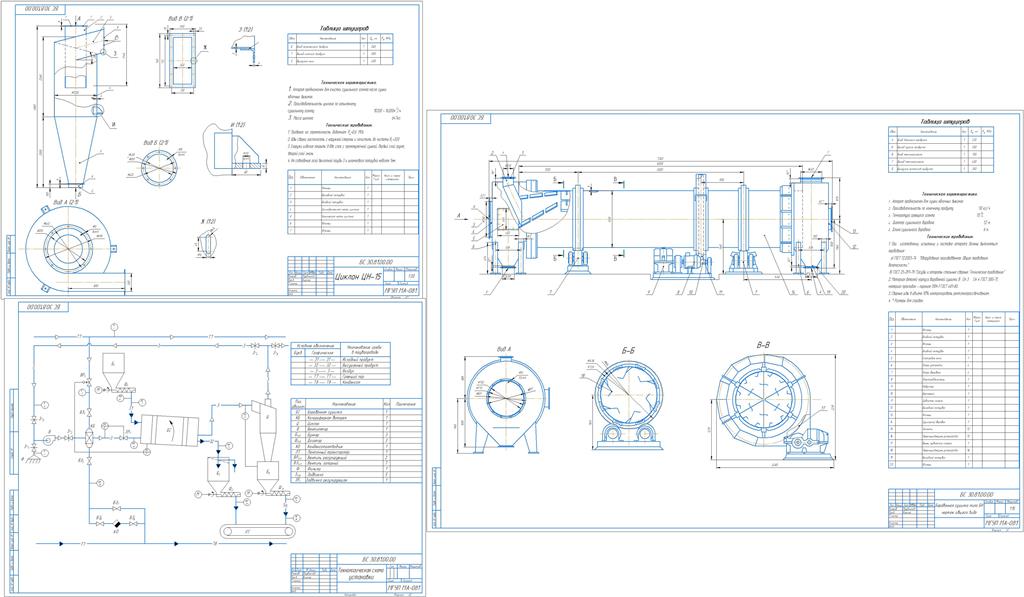Select the Вид А end view on dryer sheet

504,405
